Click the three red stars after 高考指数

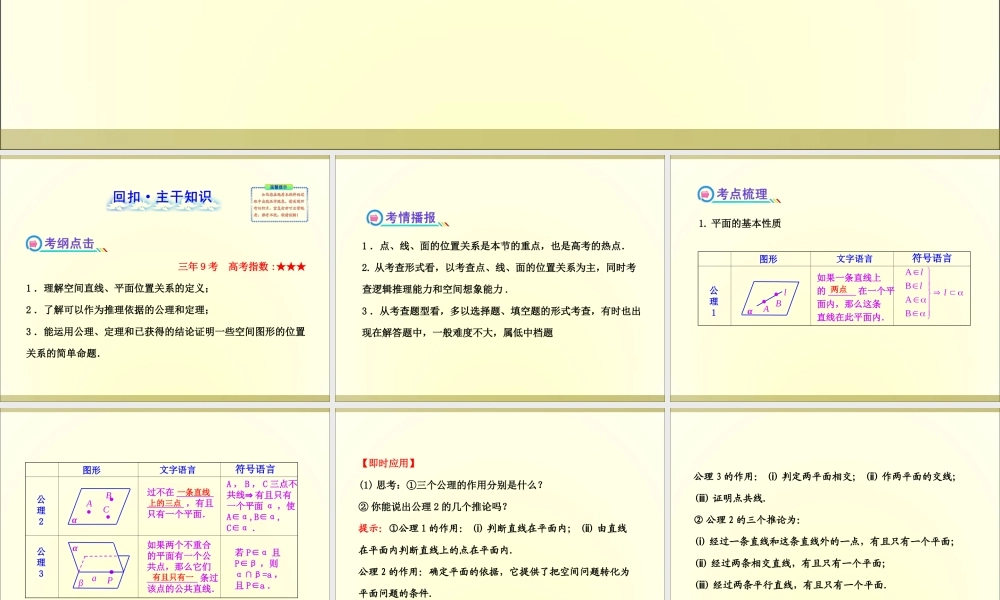291,267
